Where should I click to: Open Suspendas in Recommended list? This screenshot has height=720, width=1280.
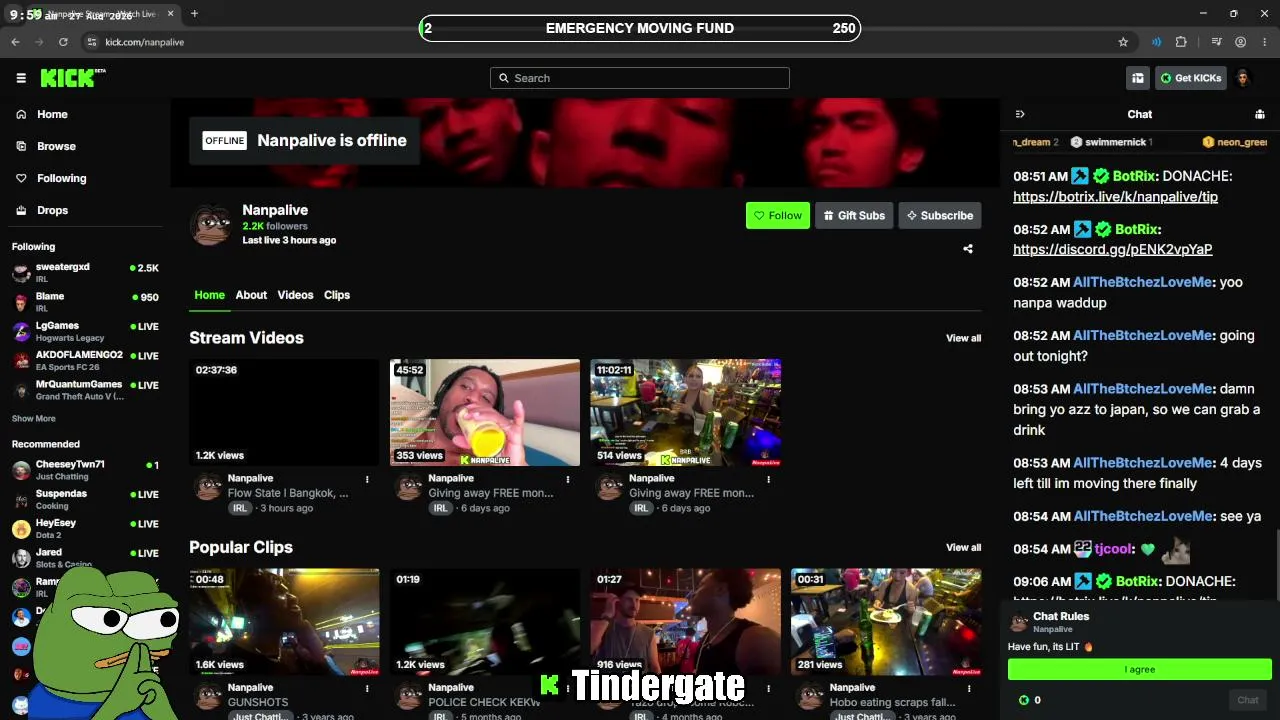[85, 499]
